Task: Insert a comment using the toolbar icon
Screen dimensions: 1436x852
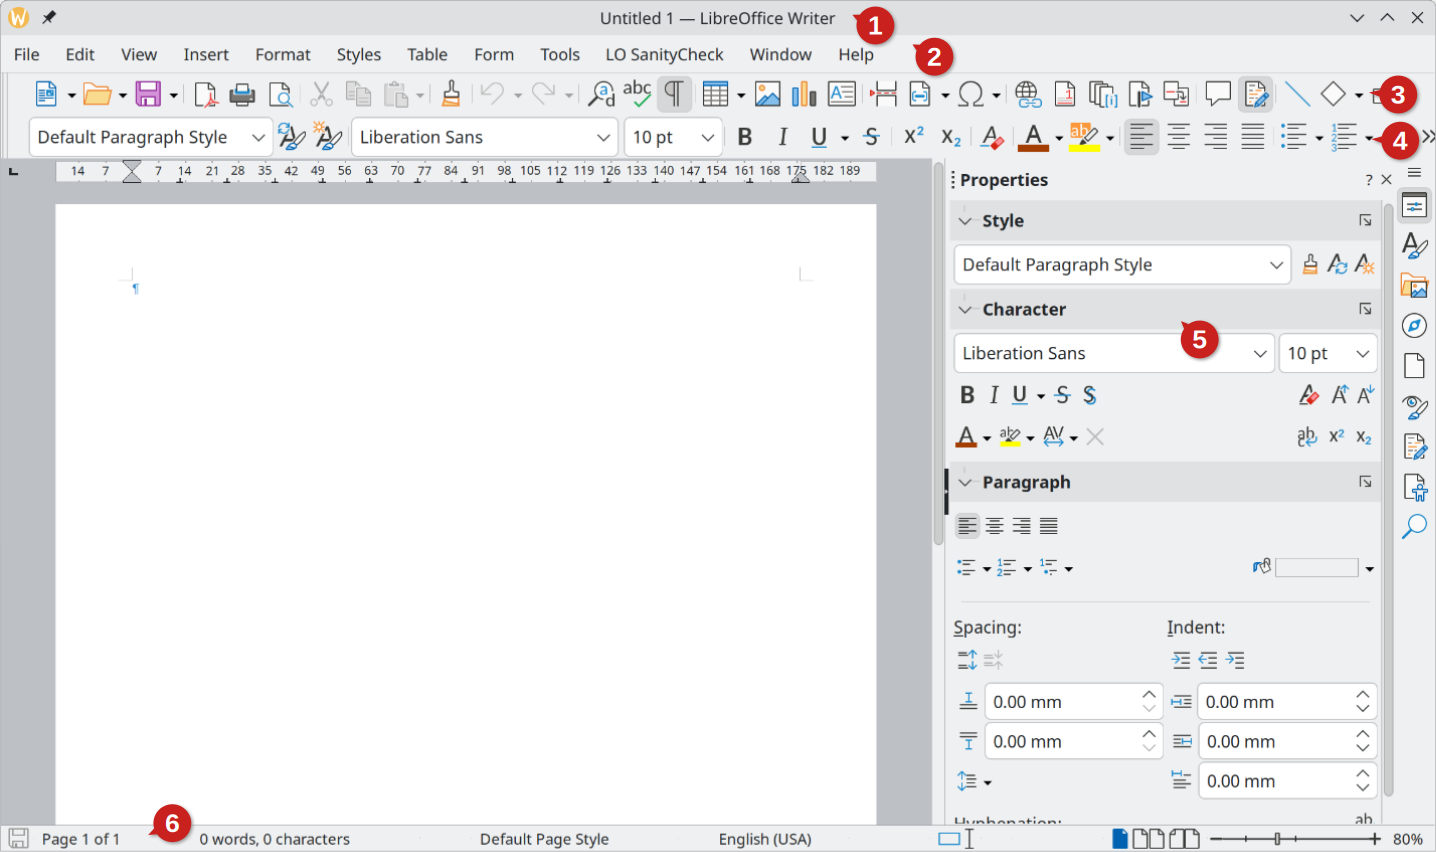Action: (x=1218, y=93)
